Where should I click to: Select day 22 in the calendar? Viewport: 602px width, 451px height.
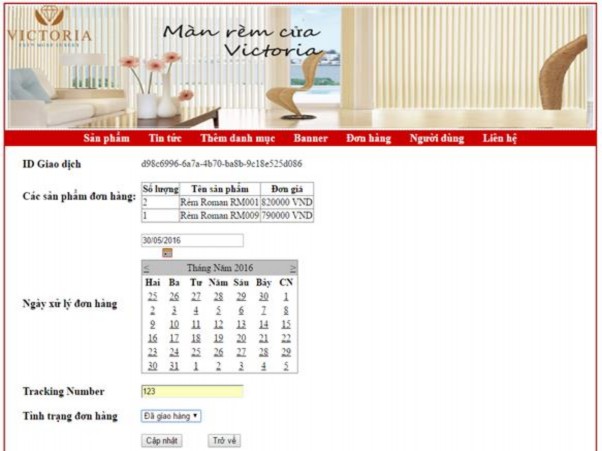click(x=286, y=338)
